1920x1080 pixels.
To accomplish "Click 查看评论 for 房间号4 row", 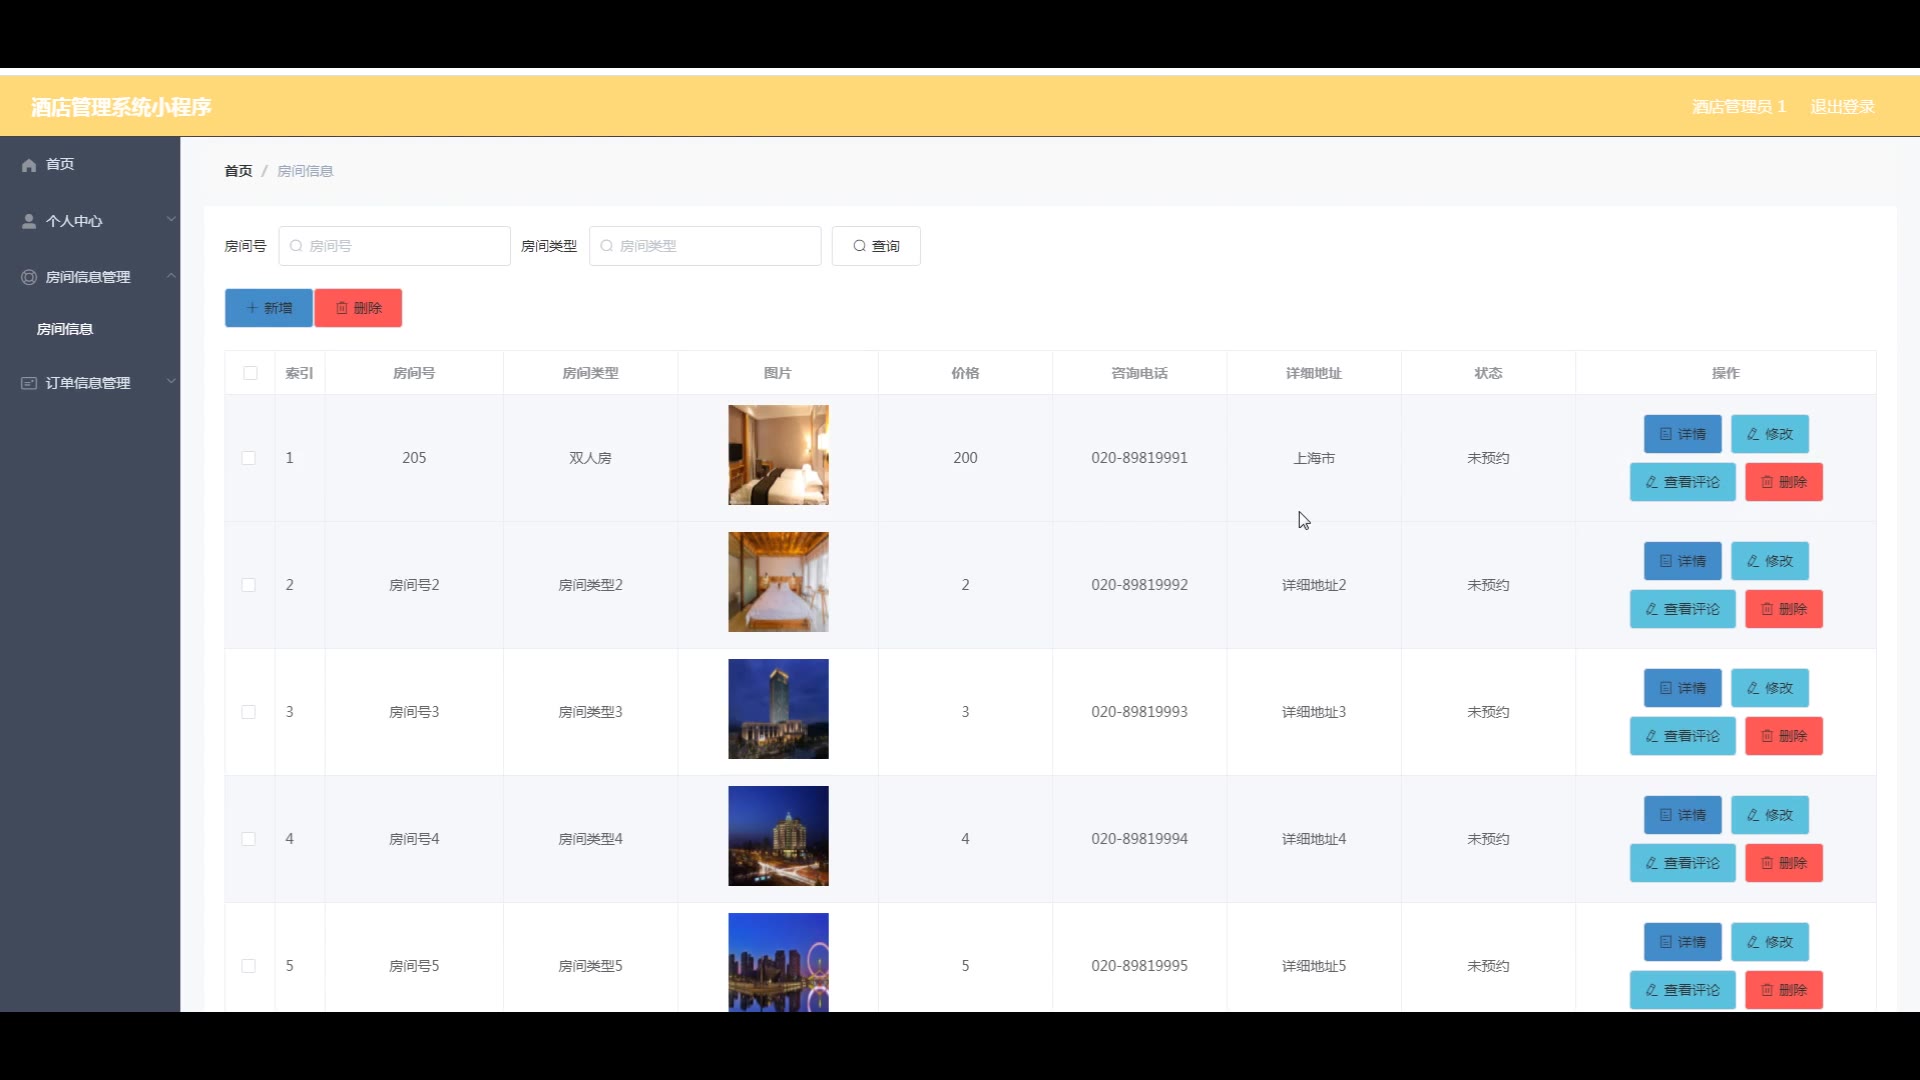I will pyautogui.click(x=1683, y=863).
